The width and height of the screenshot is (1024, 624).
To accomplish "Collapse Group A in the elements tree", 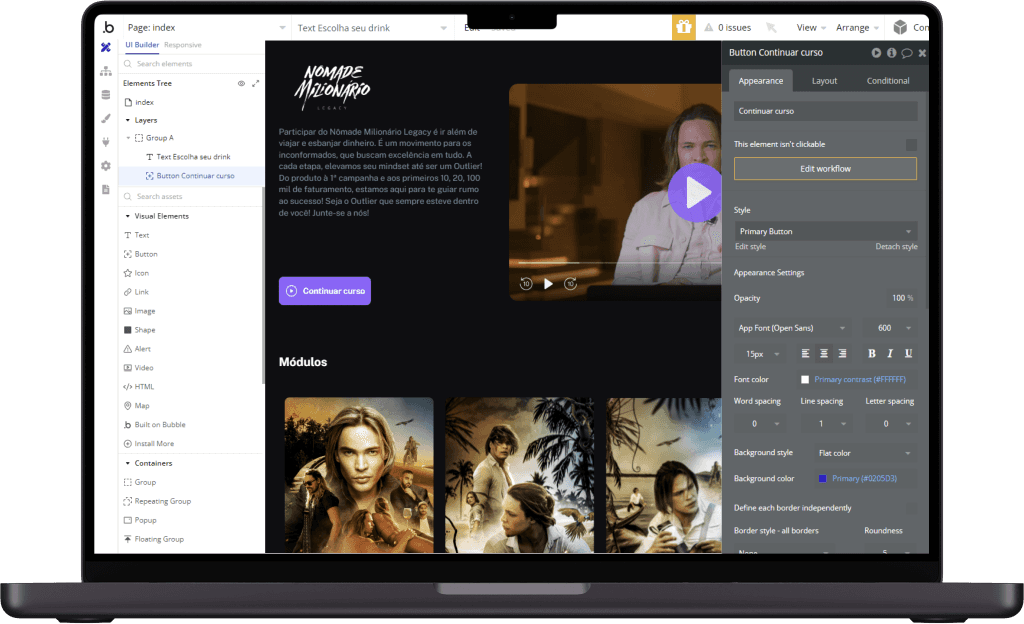I will pos(128,138).
